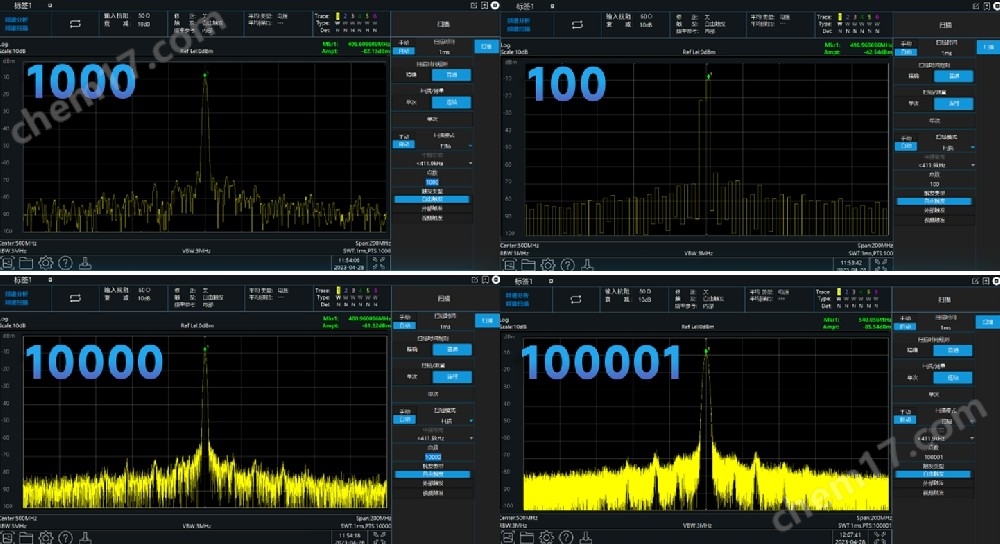The width and height of the screenshot is (1000, 544).
Task: Open the settings gear below the 10000-point chart
Action: (45, 538)
